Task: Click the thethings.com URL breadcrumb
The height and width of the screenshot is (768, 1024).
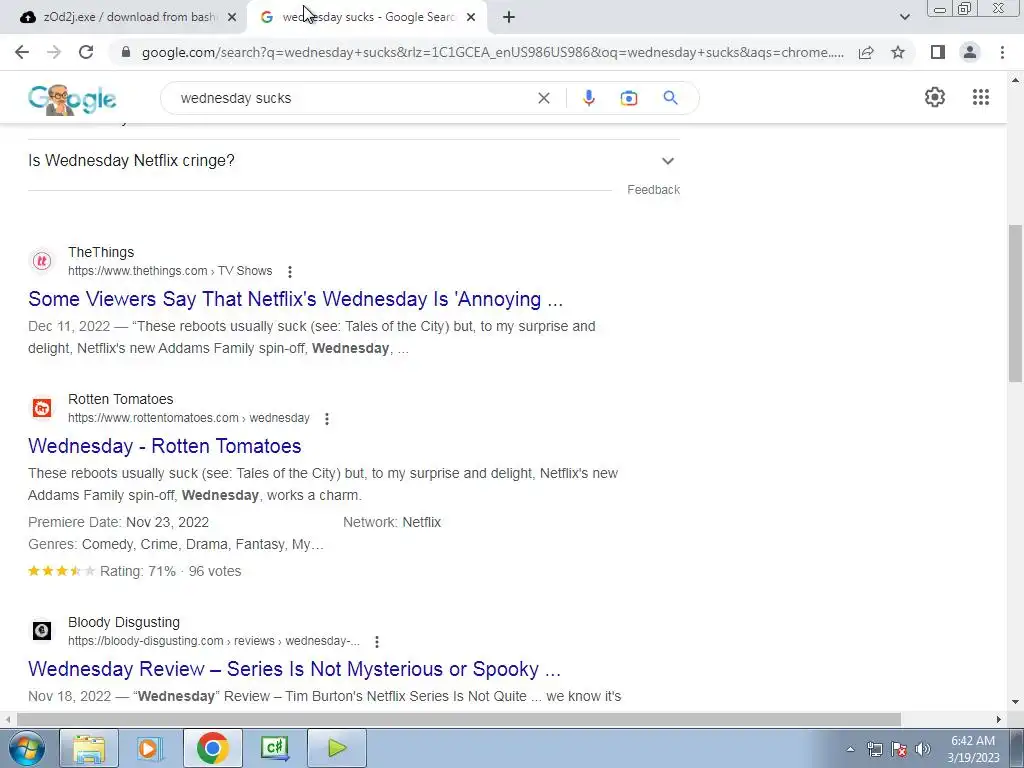Action: 170,271
